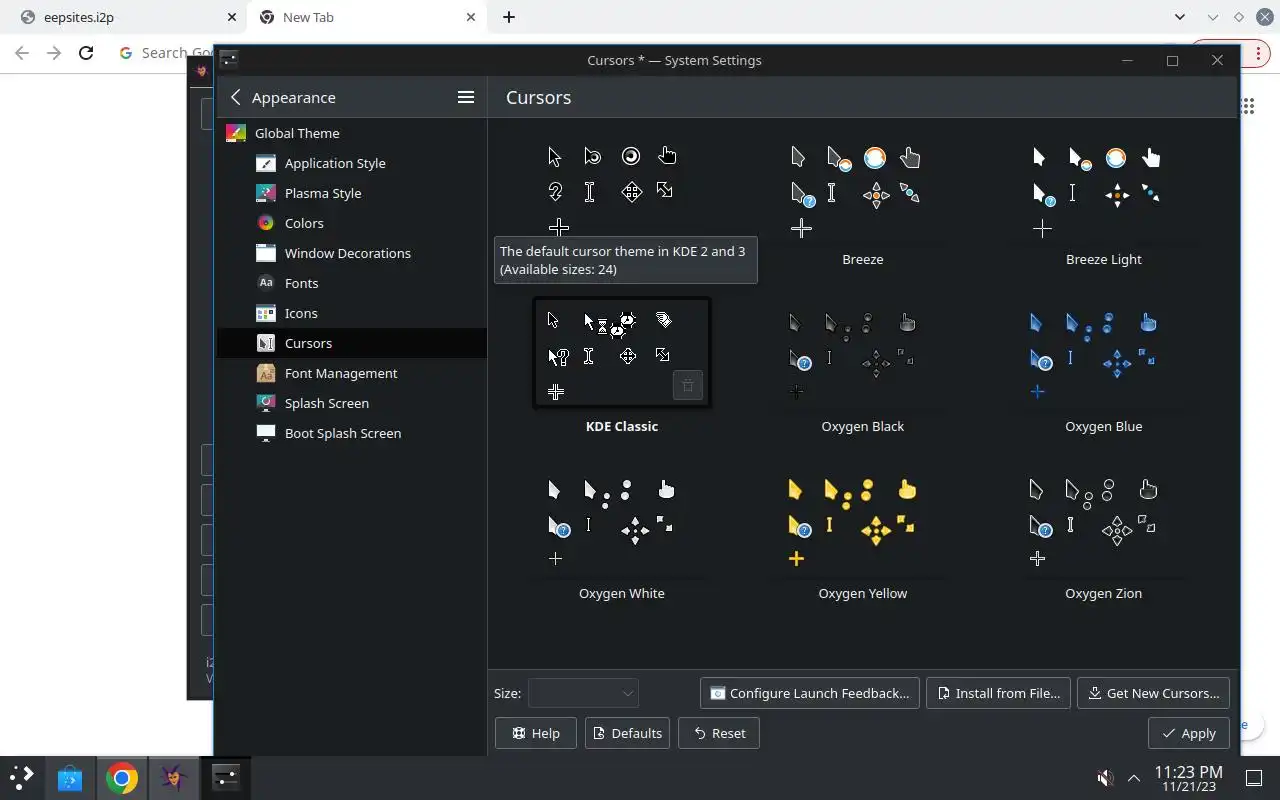Click the Font Management icon
Viewport: 1280px width, 800px height.
coord(265,373)
